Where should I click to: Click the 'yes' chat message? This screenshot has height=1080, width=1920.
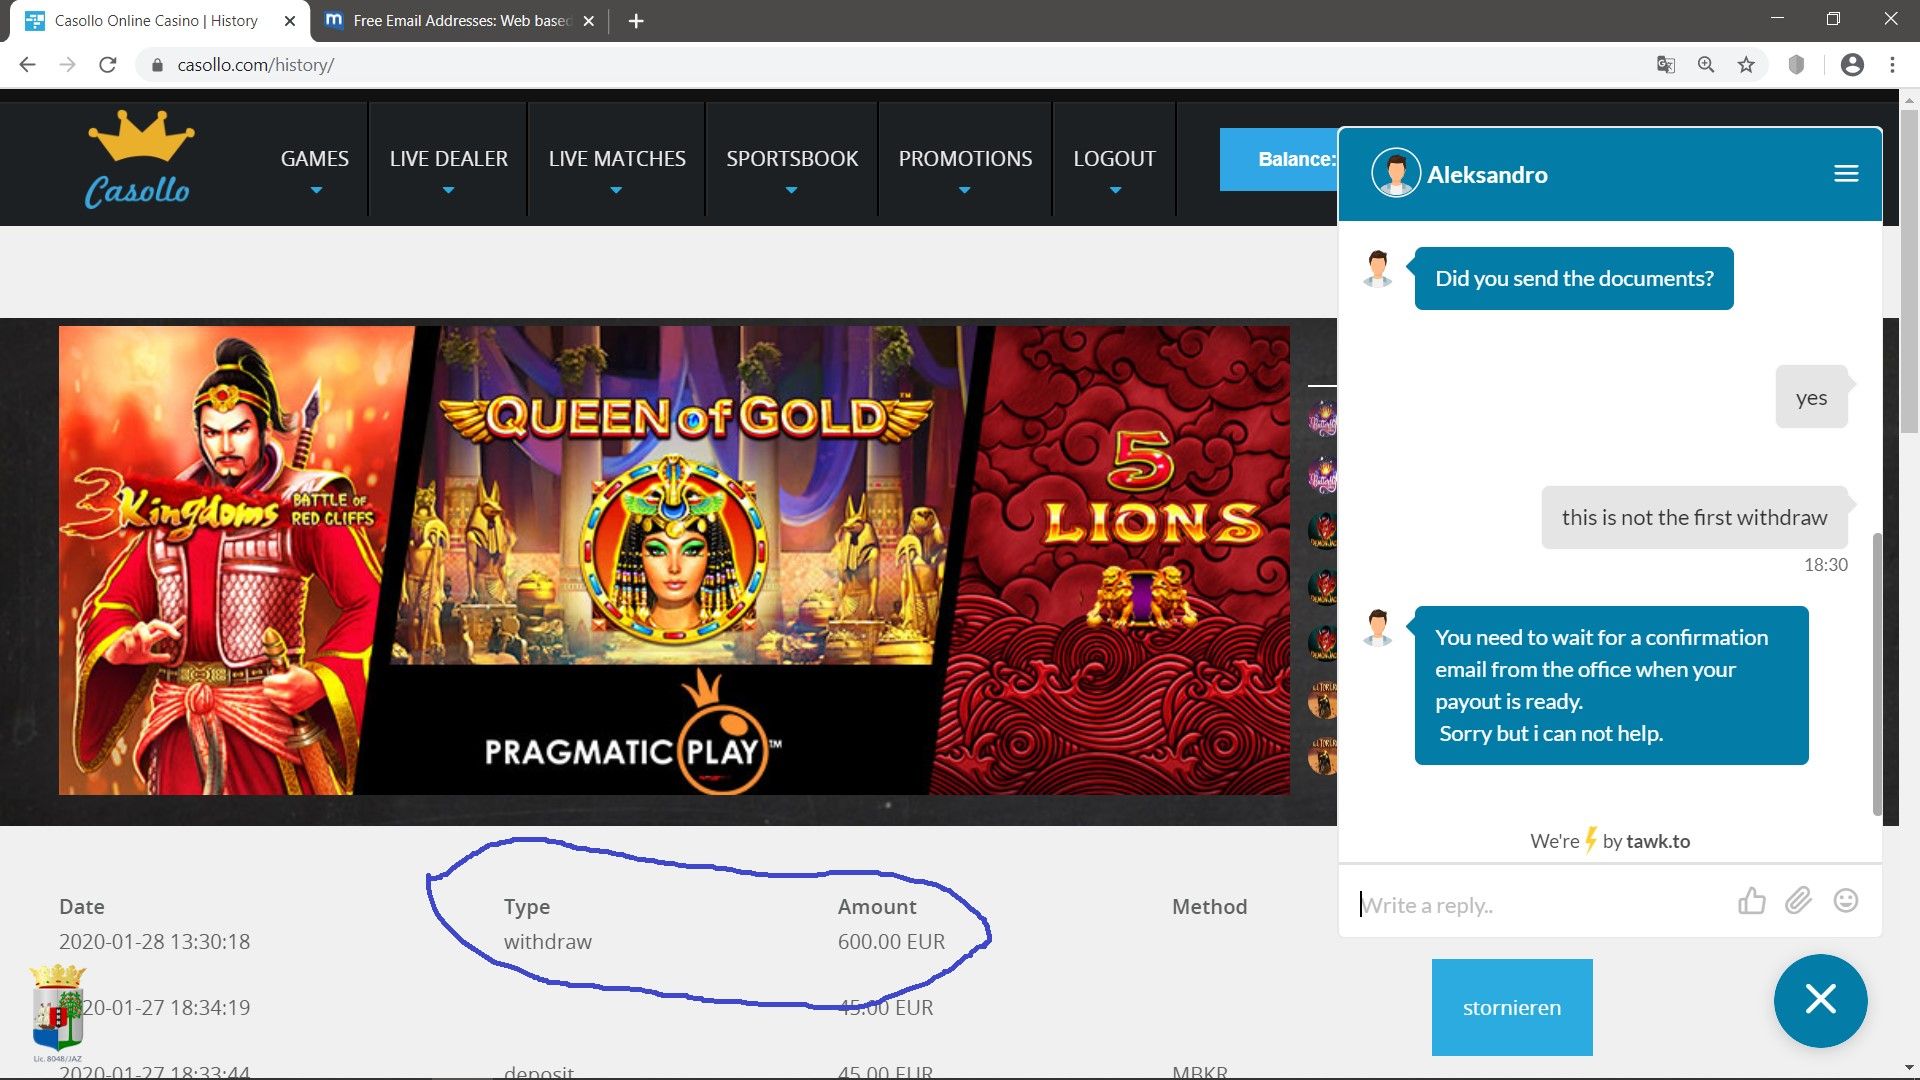coord(1811,397)
